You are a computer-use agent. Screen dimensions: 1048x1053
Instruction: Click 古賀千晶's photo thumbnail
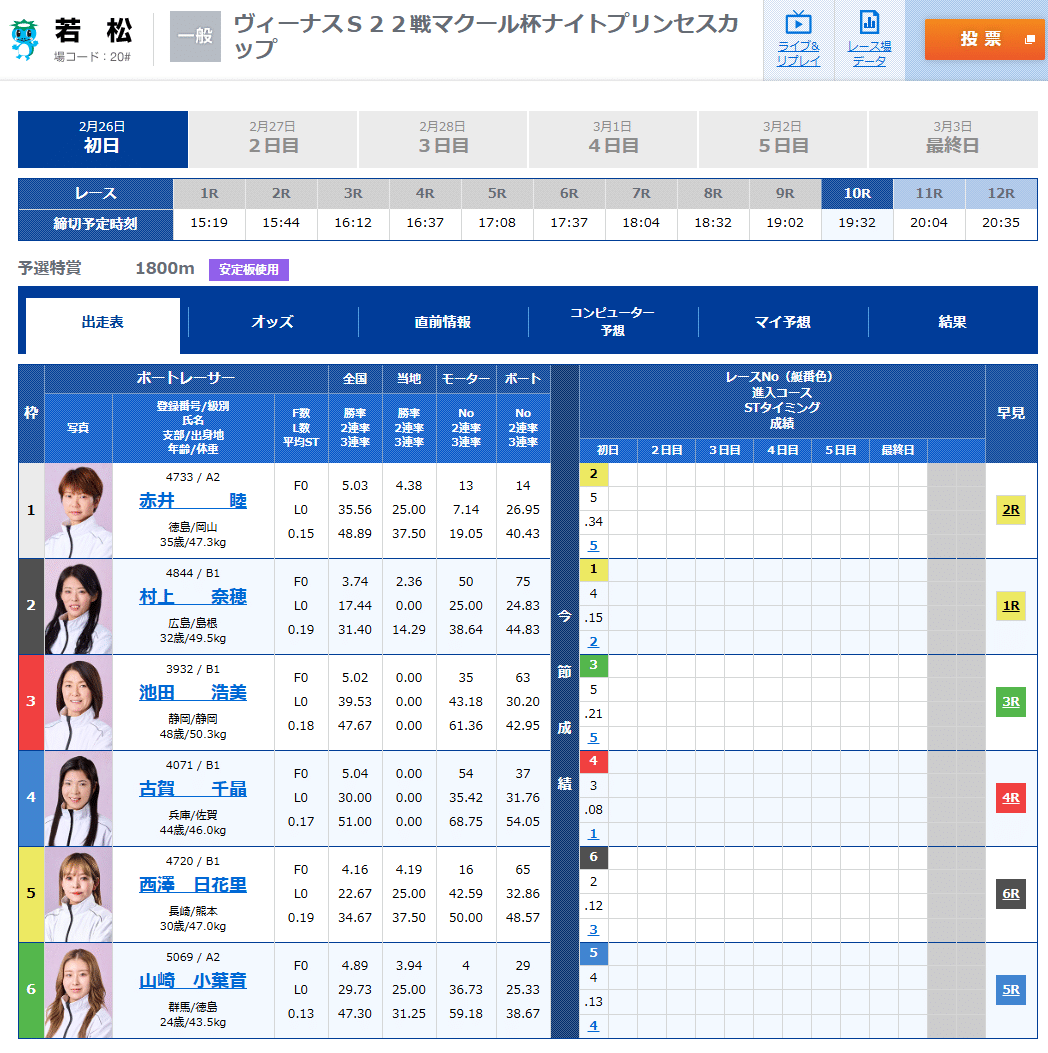click(78, 798)
